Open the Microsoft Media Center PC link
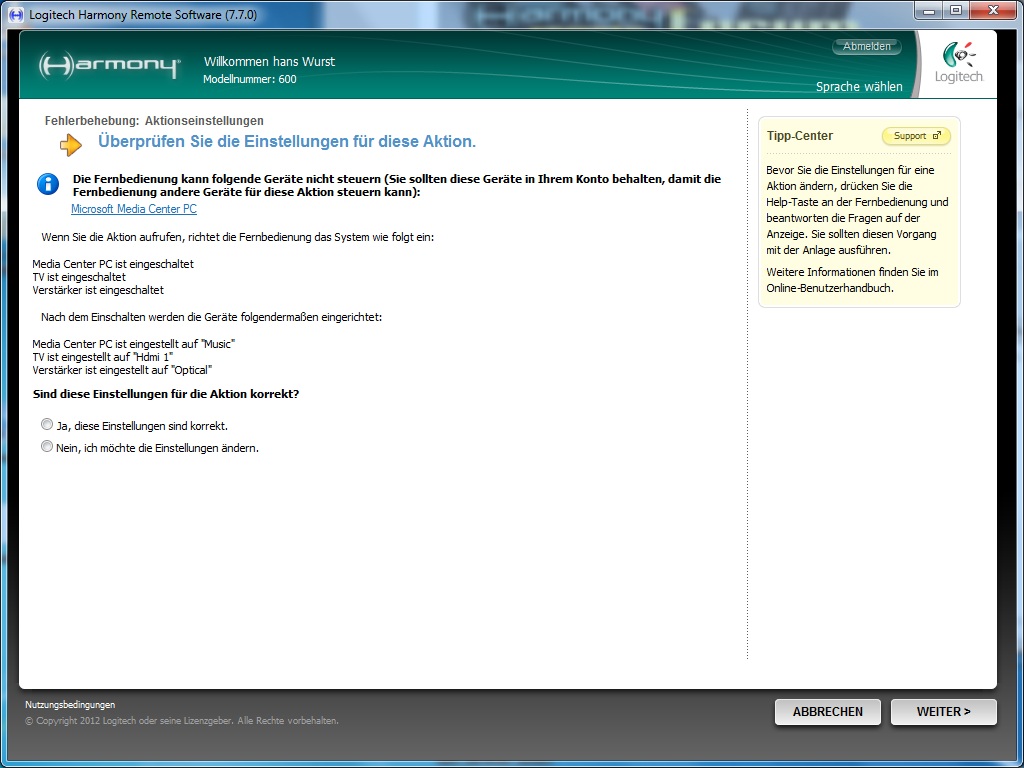1024x768 pixels. coord(134,209)
